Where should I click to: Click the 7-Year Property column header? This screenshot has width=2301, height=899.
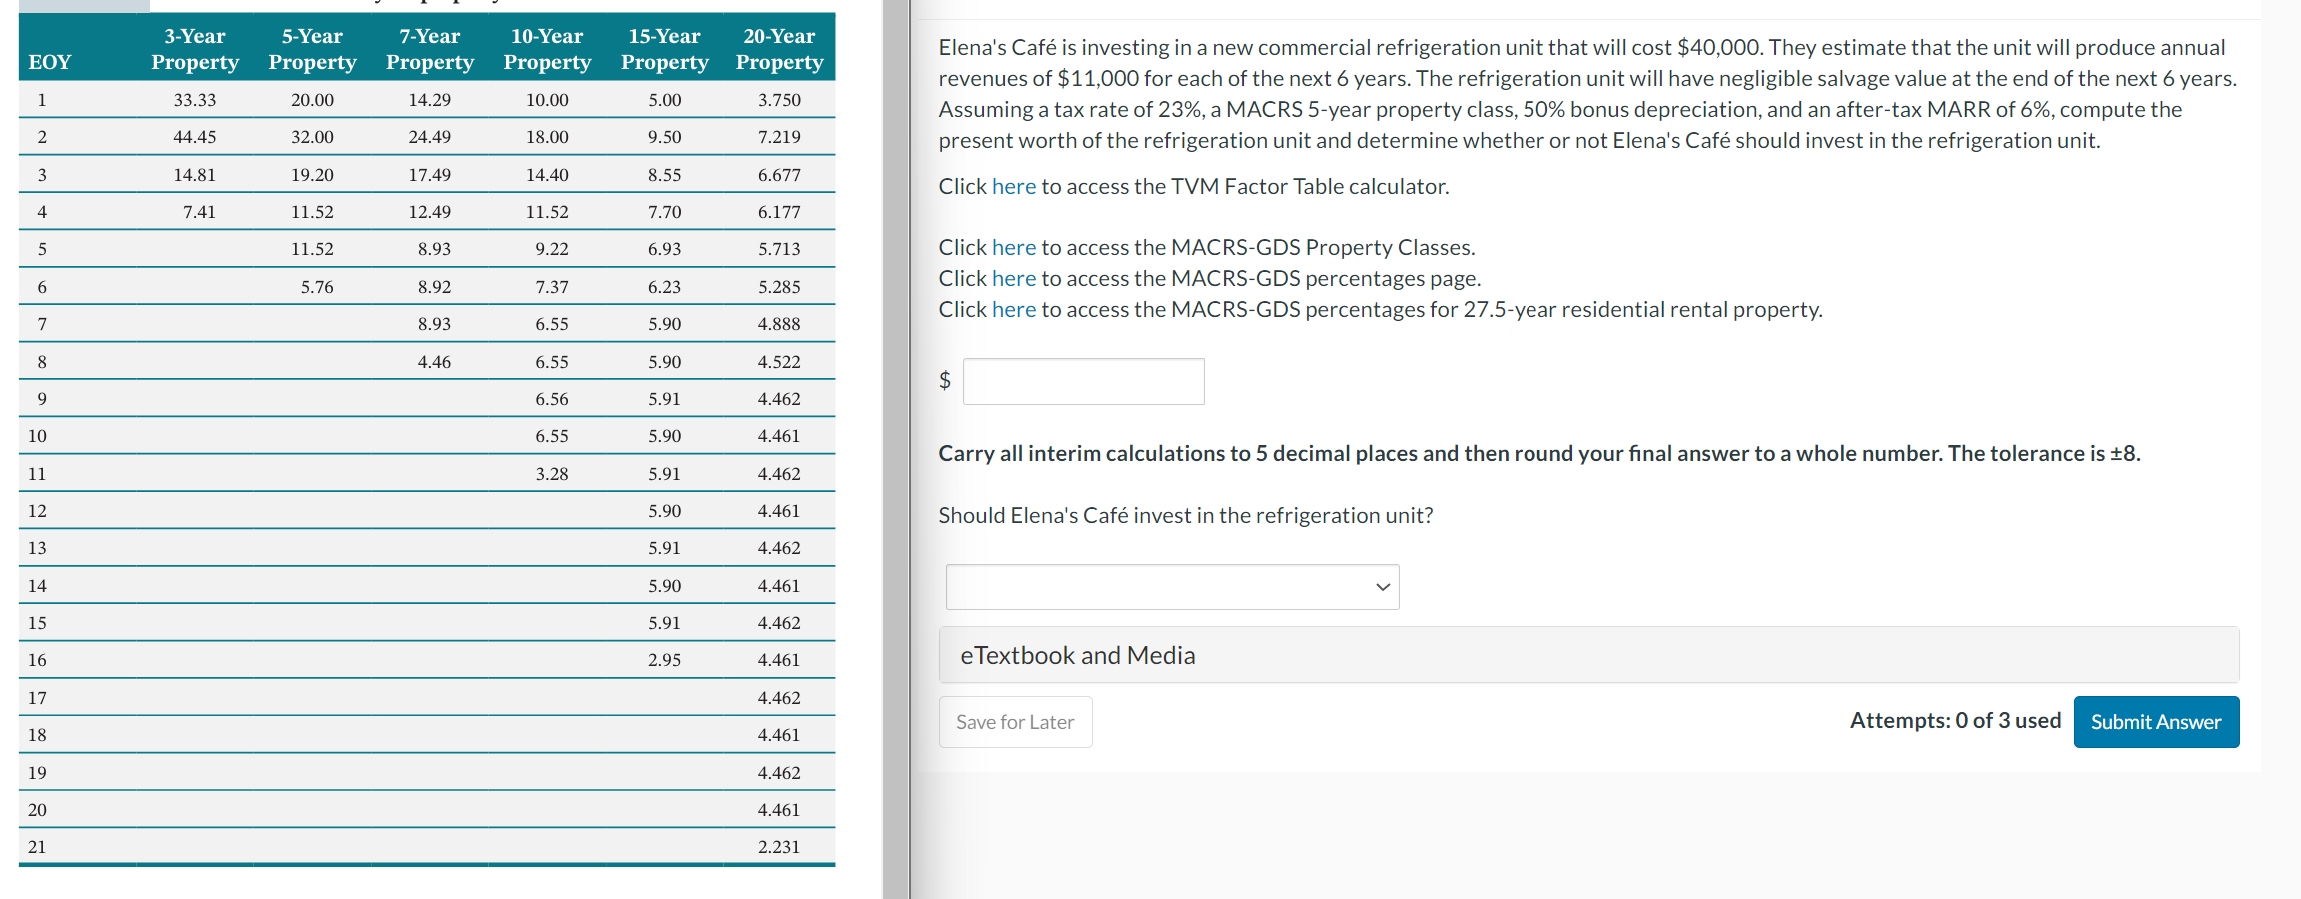430,49
